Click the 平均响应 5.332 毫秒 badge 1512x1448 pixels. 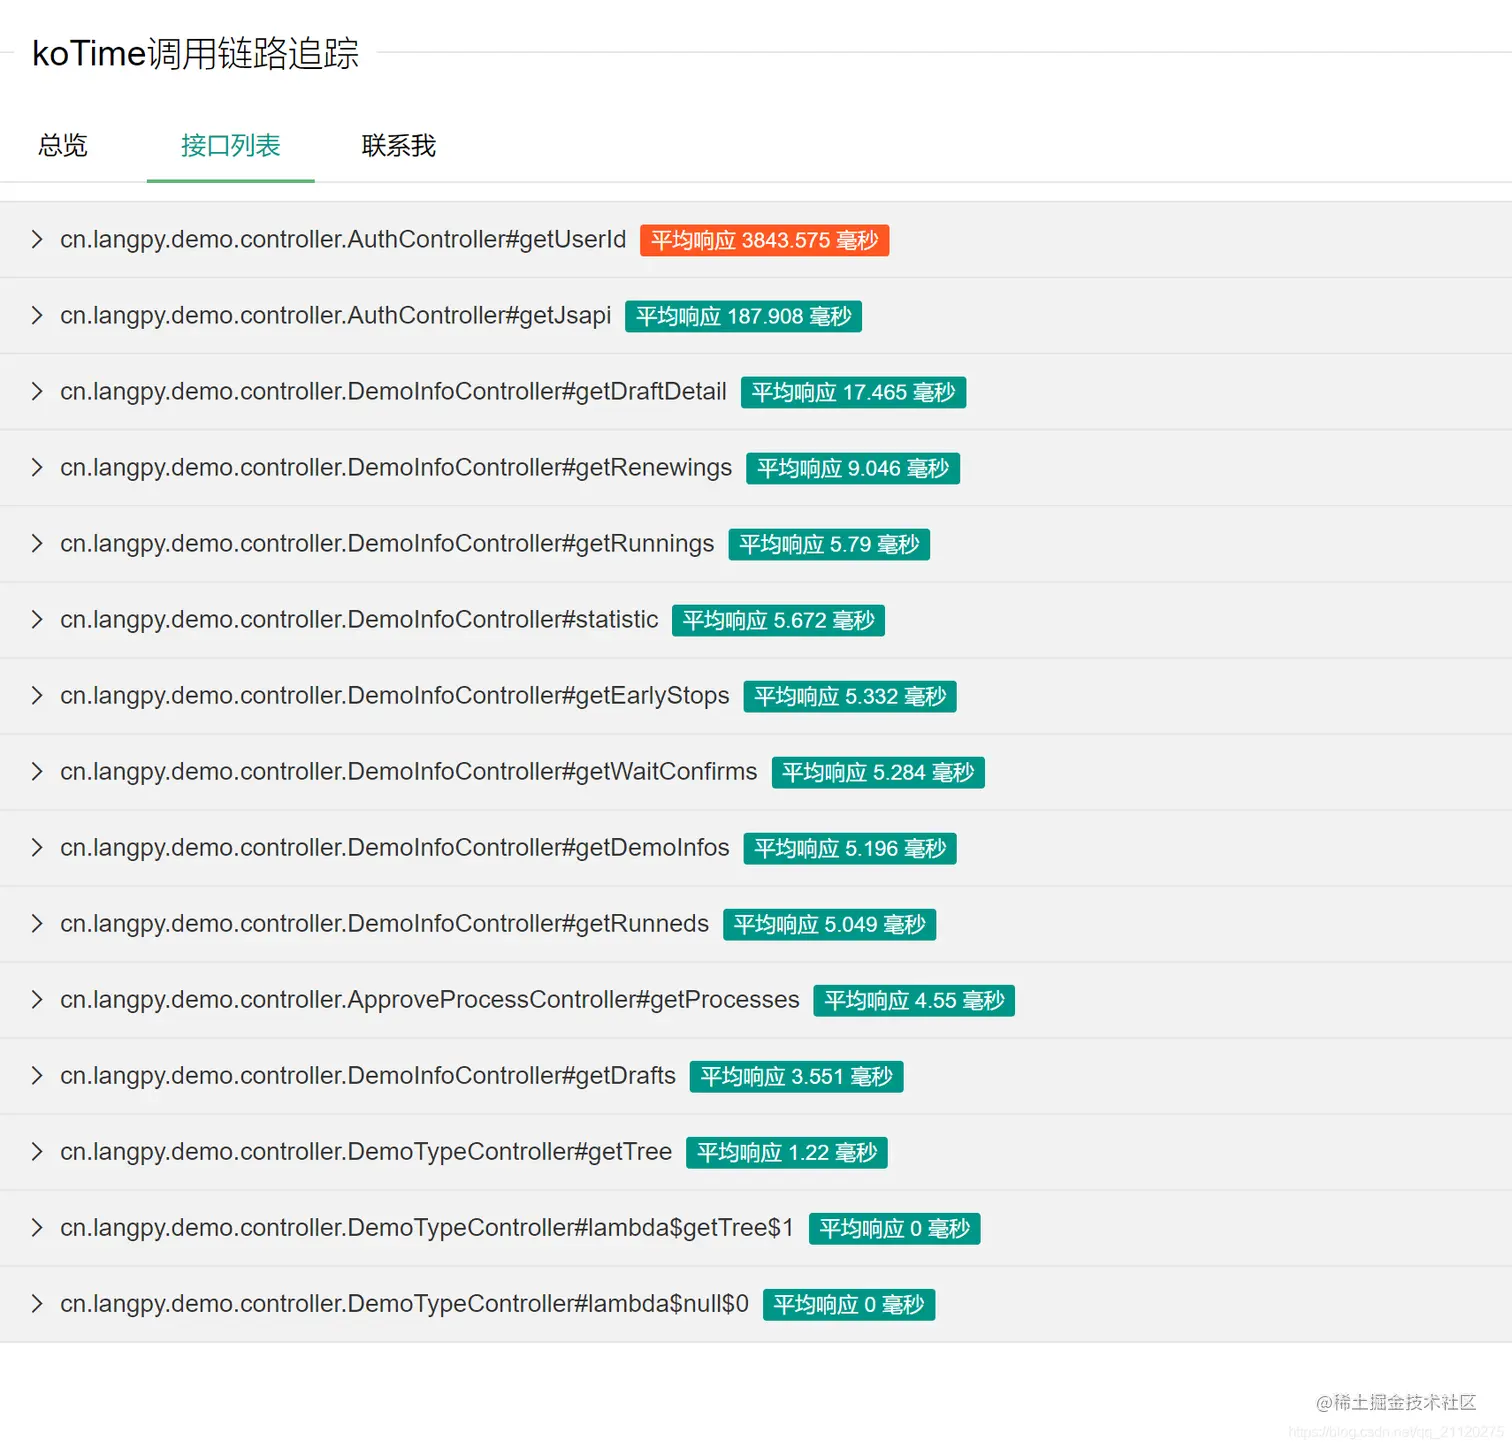click(x=850, y=696)
